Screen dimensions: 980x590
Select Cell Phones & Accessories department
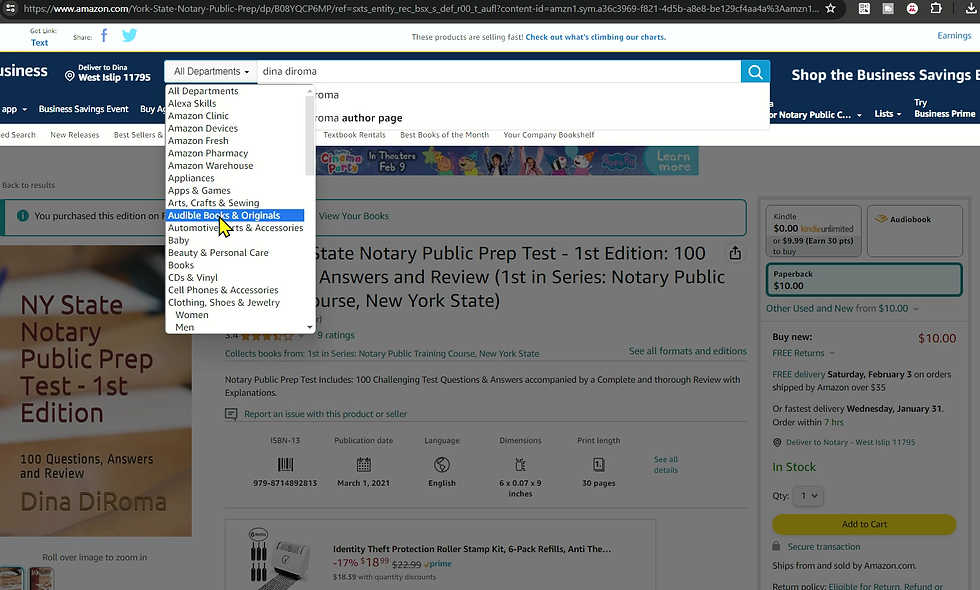click(x=223, y=290)
